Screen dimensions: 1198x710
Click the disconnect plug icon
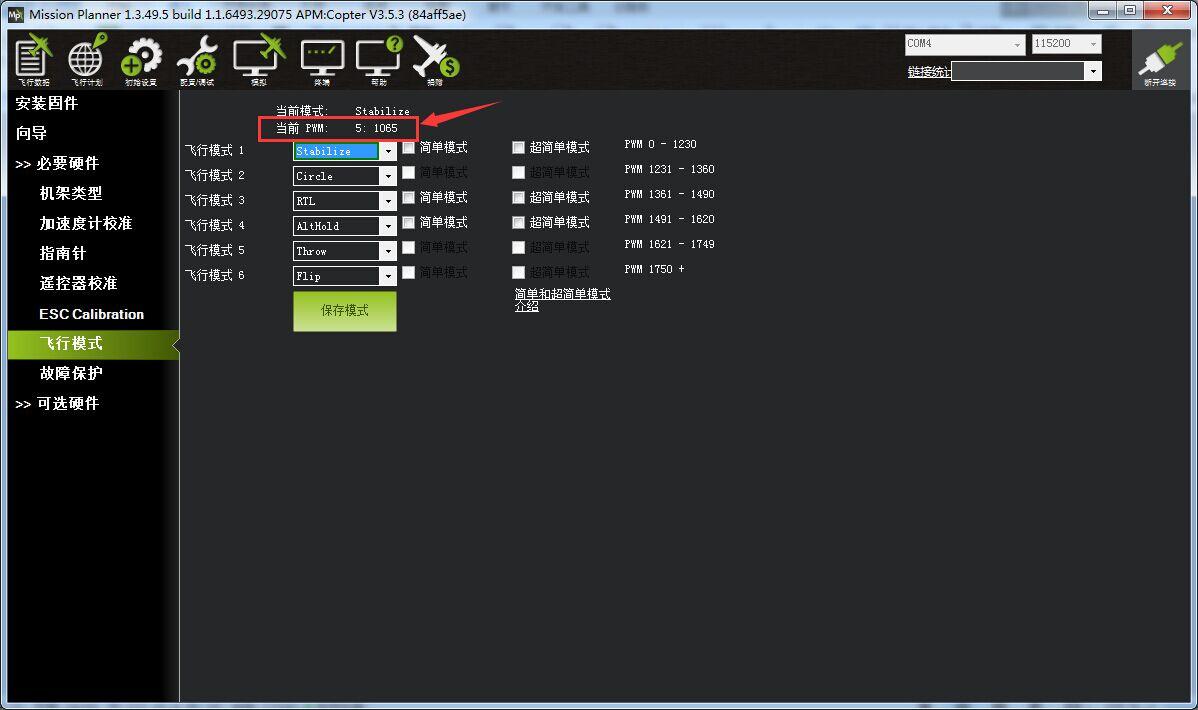(x=1160, y=62)
